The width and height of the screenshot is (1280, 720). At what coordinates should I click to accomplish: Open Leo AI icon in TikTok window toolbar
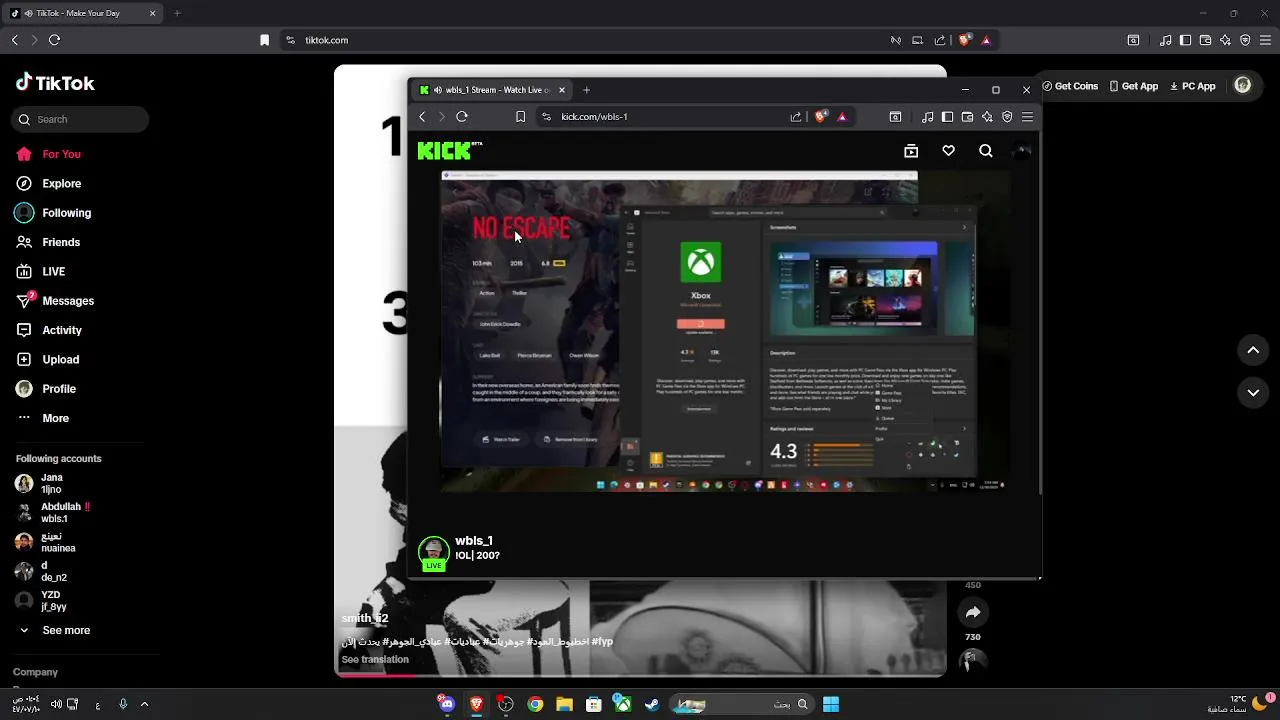coord(1225,40)
